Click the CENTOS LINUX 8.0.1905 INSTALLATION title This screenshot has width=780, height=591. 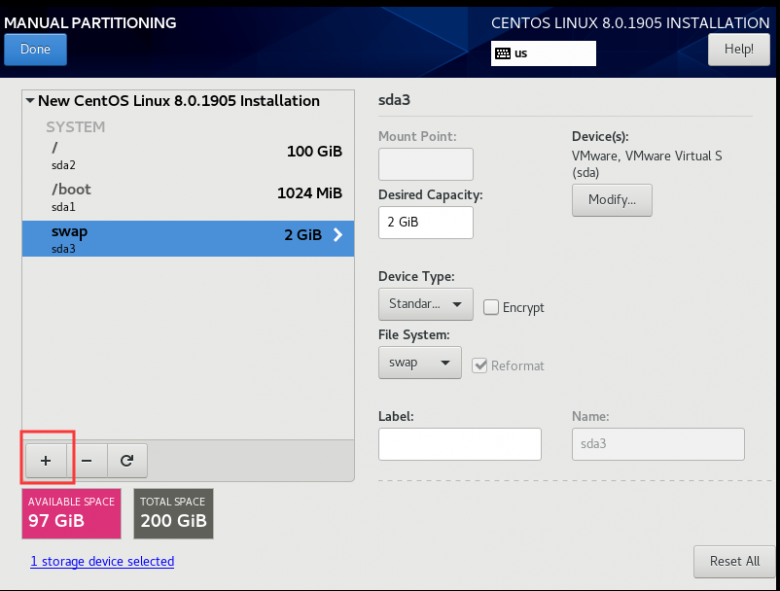coord(630,23)
